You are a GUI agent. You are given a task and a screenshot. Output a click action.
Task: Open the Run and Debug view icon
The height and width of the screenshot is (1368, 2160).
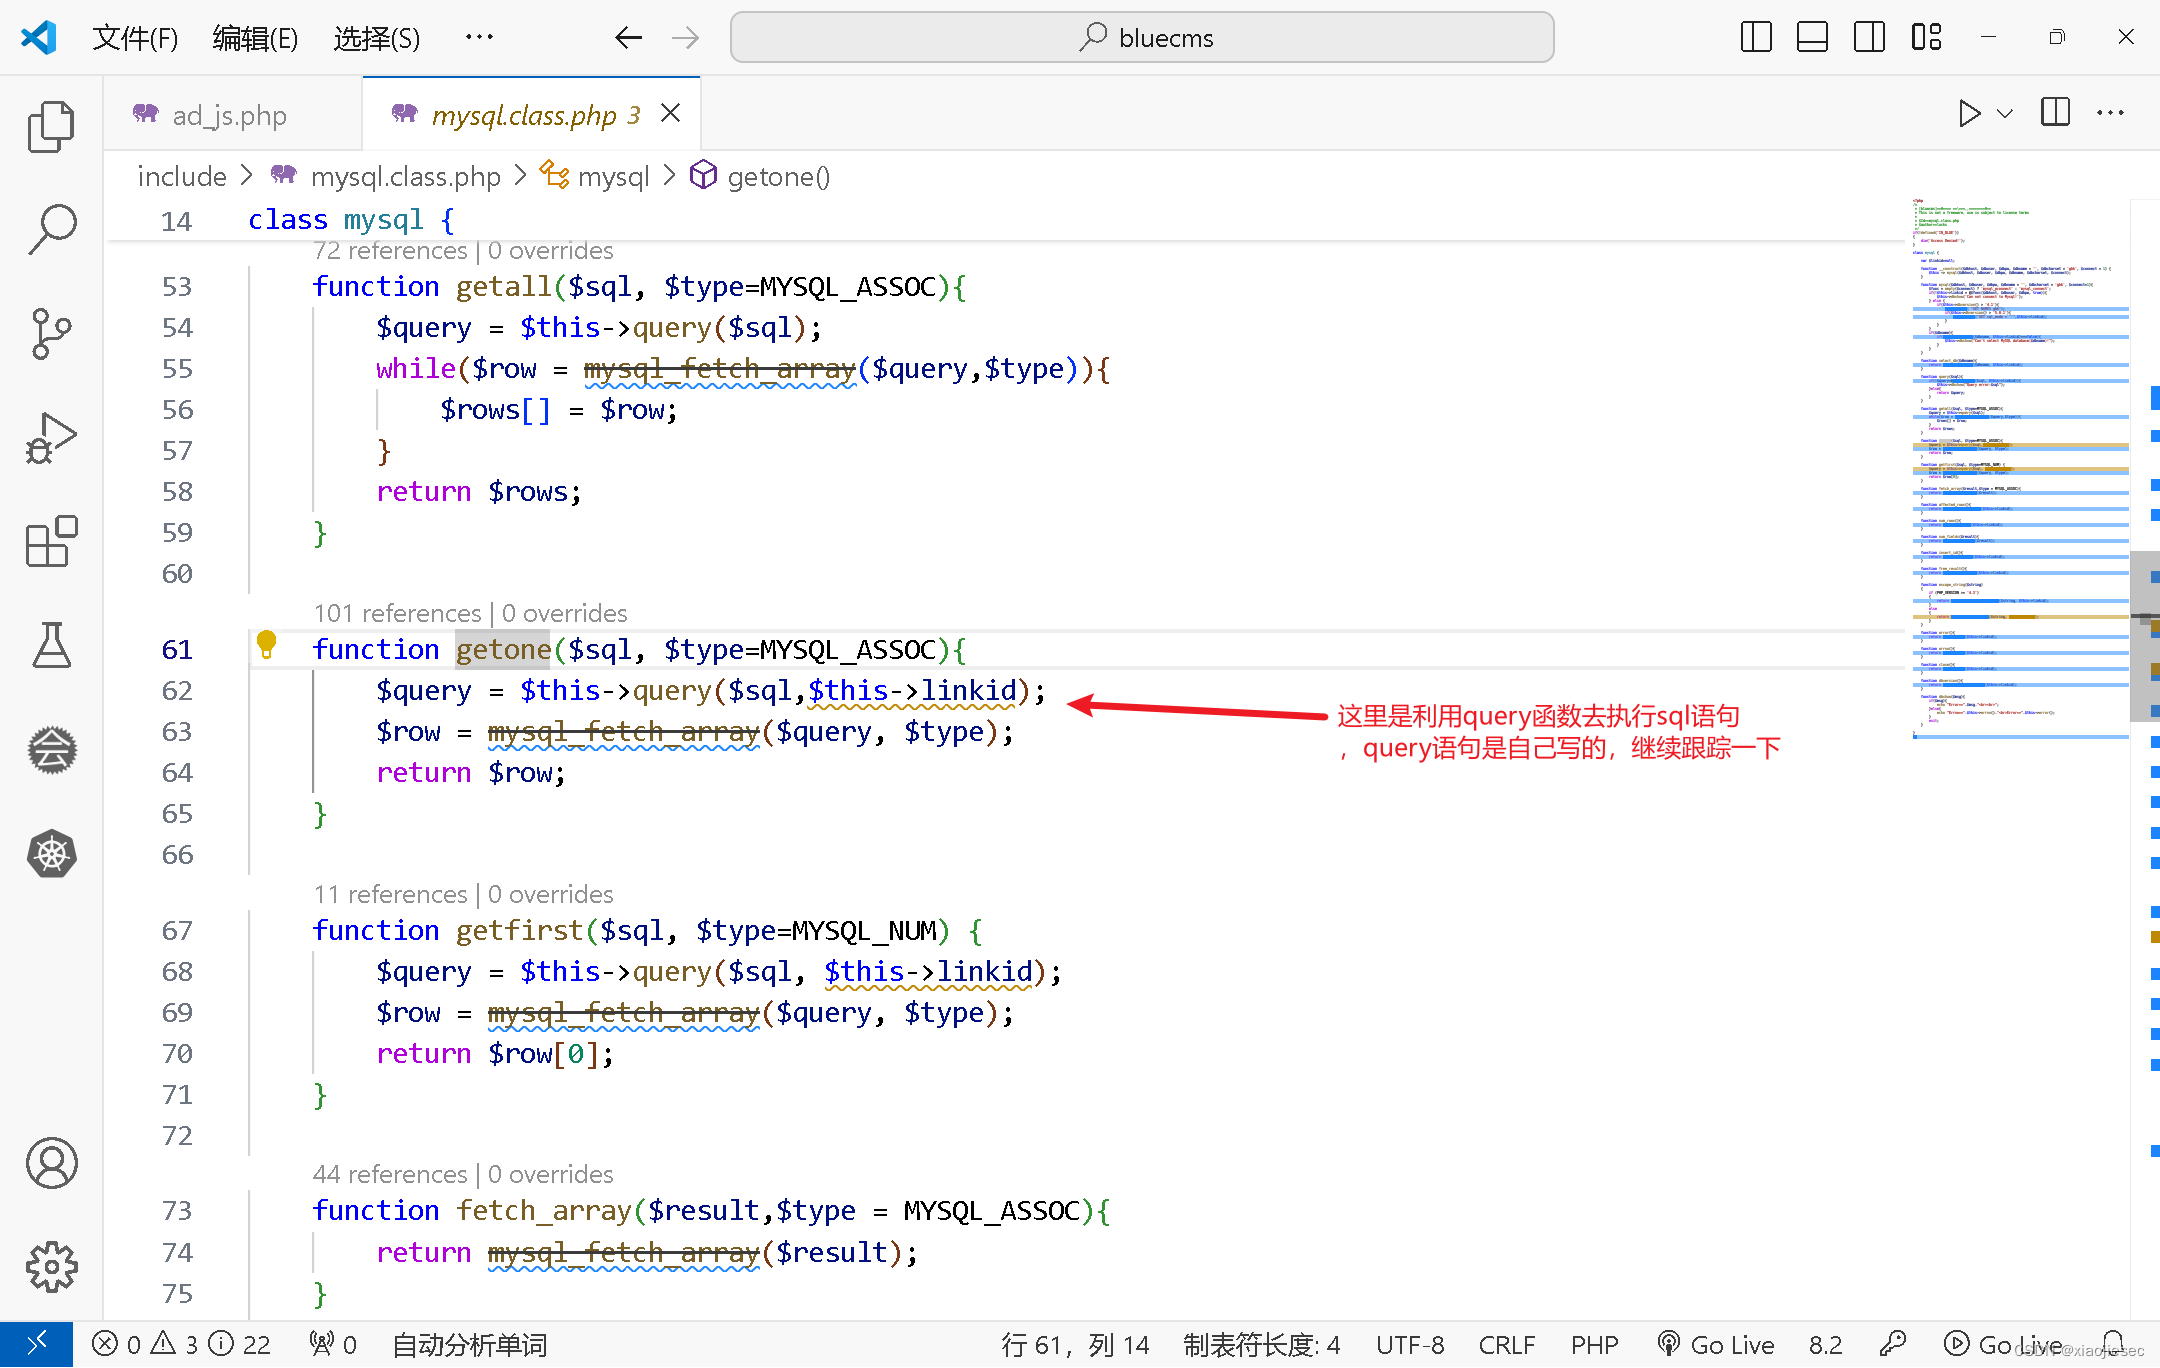tap(50, 436)
